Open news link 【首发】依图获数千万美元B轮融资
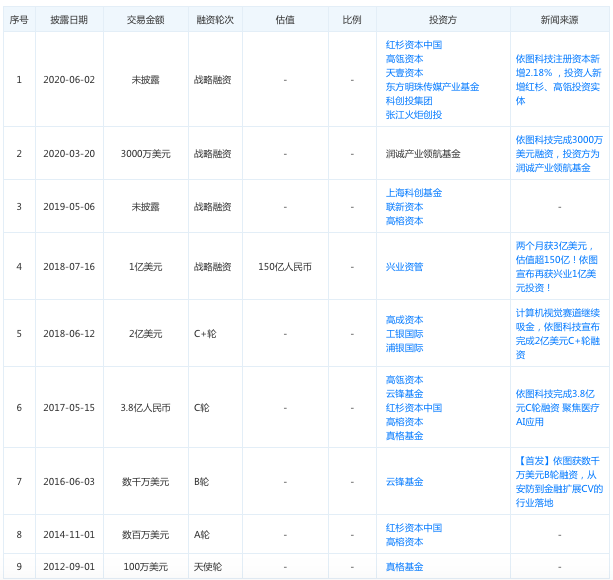This screenshot has width=613, height=580. (559, 482)
